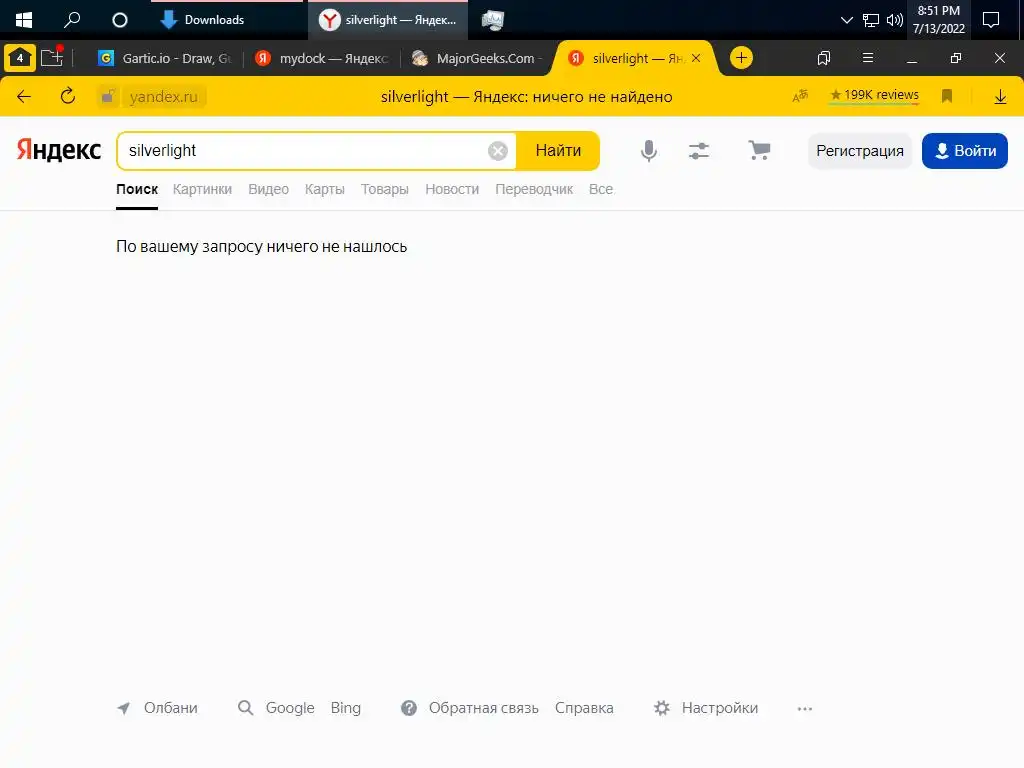Switch to the MajorGeeks.Com tab
The width and height of the screenshot is (1024, 768).
click(477, 58)
